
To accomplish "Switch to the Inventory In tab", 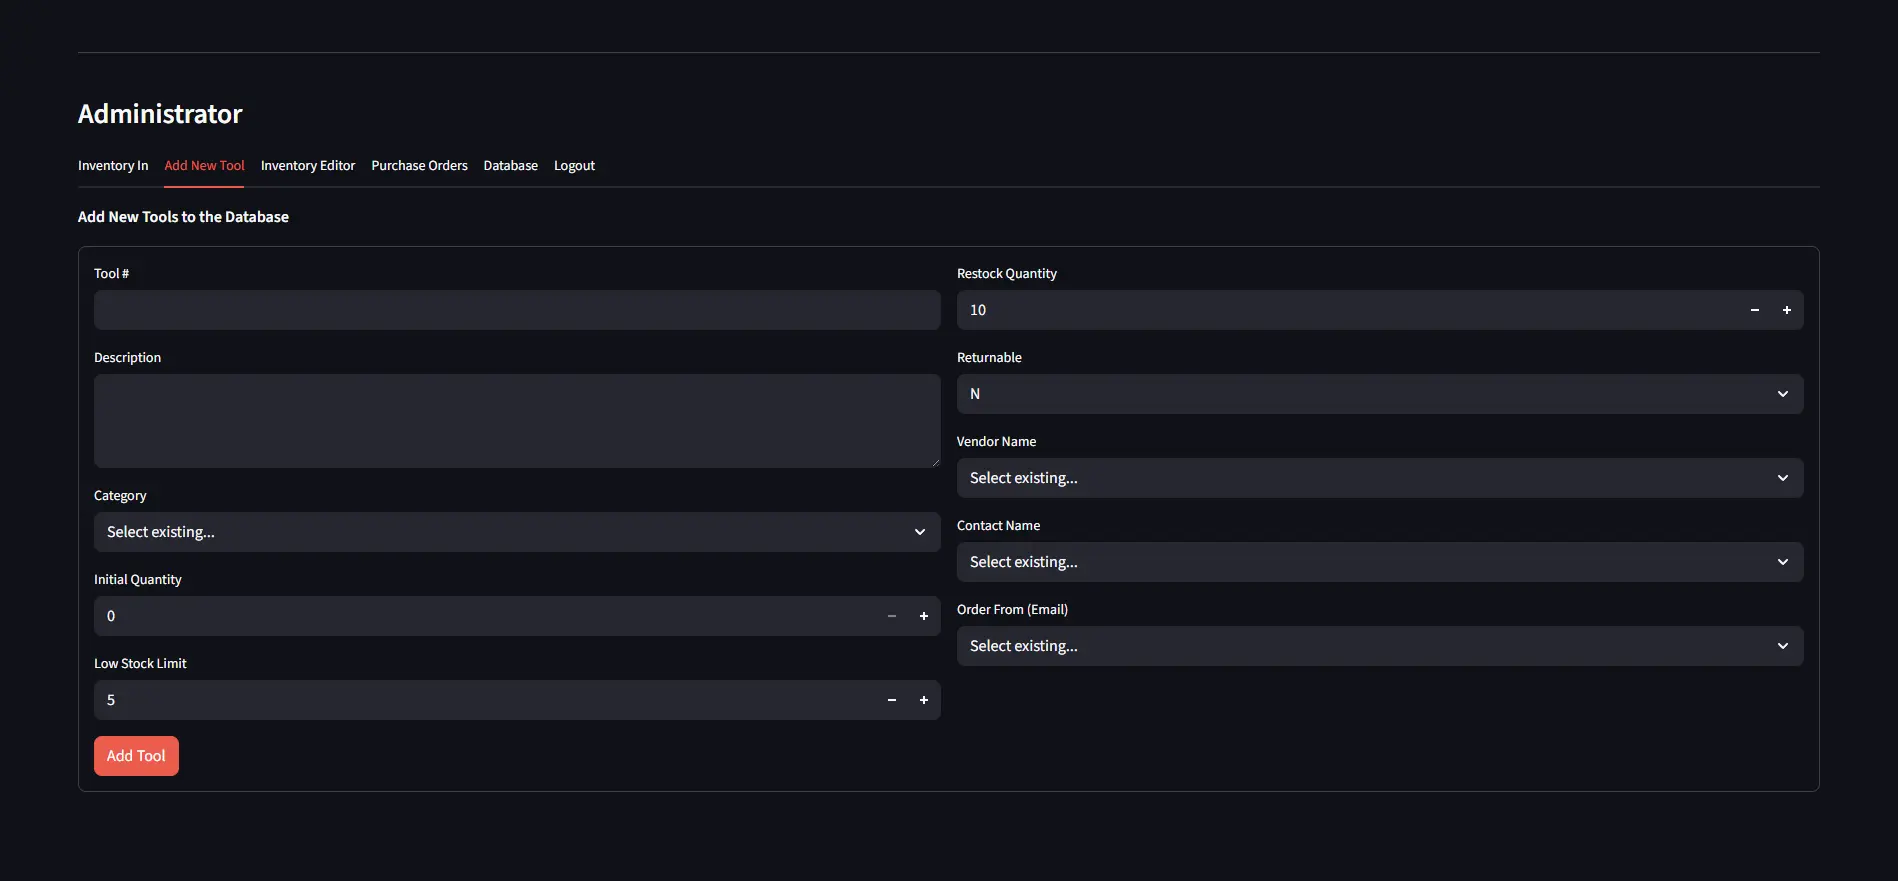I will coord(113,166).
